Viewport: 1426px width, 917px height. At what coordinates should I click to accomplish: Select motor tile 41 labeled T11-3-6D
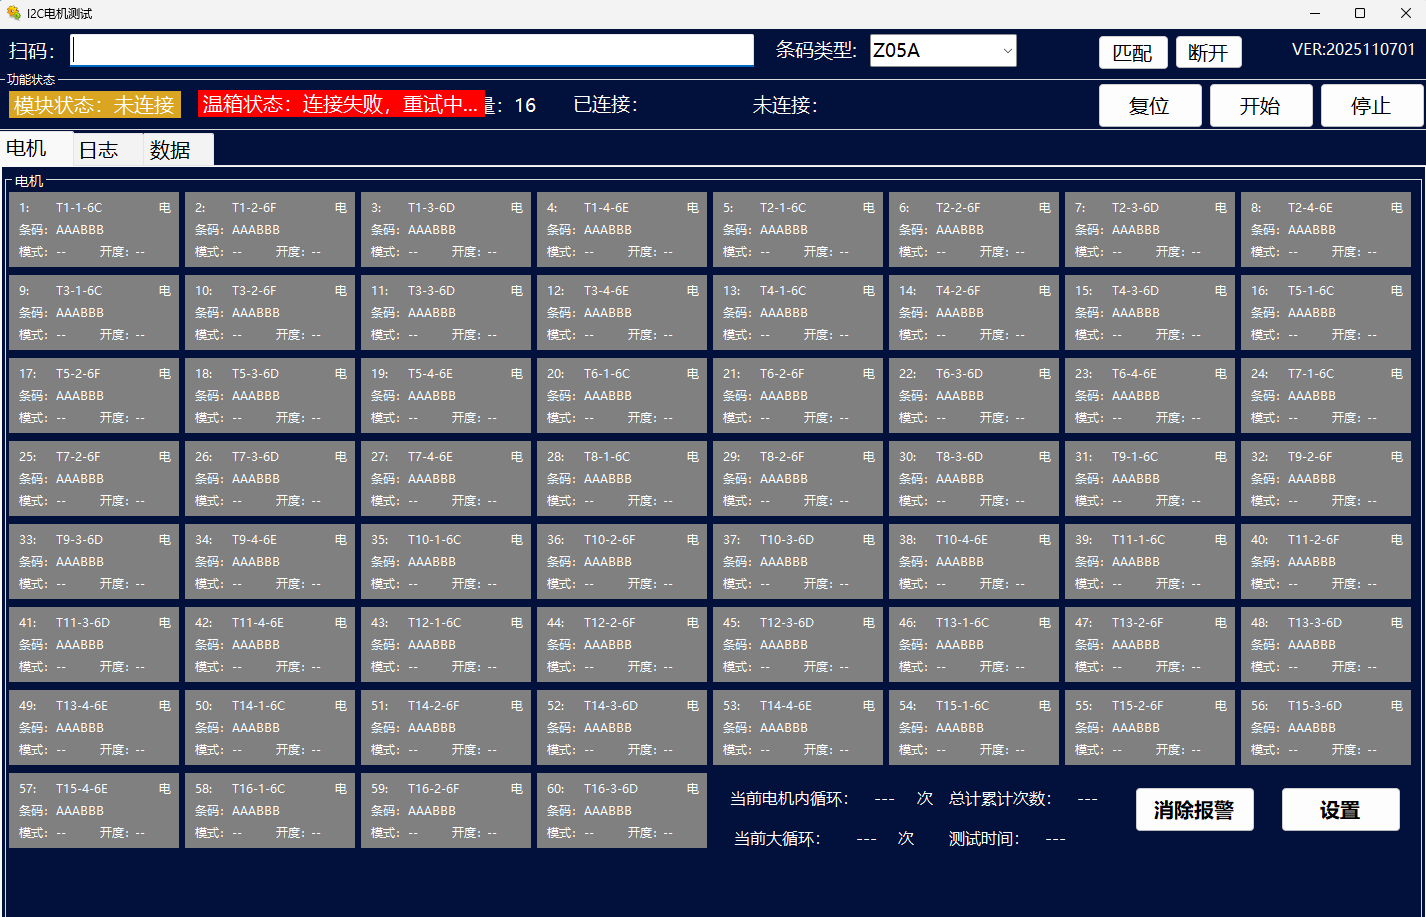(93, 645)
